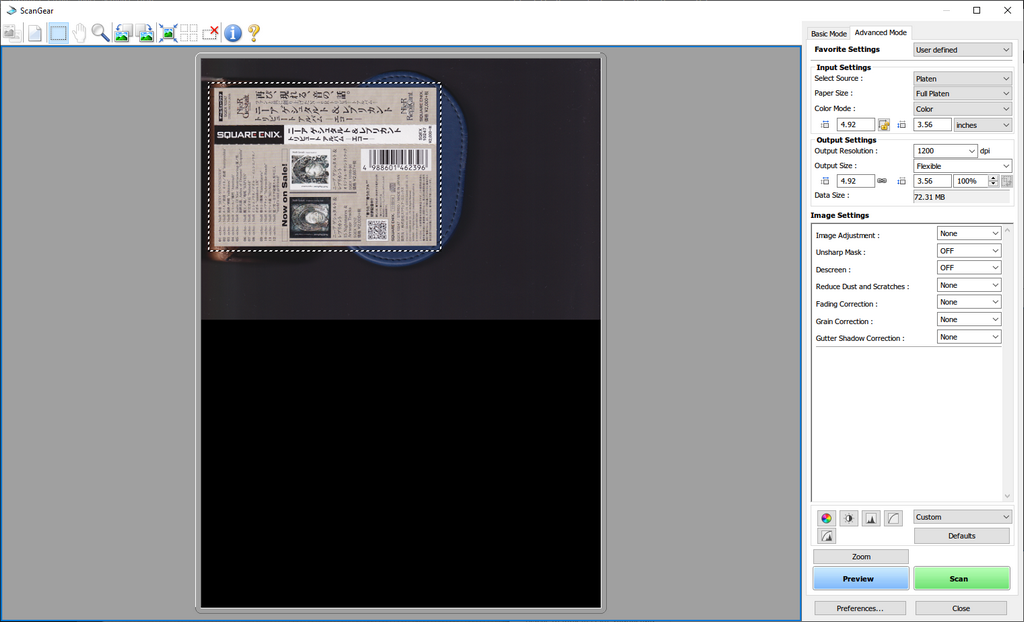Open the Brightness/Contrast adjustment

(849, 518)
